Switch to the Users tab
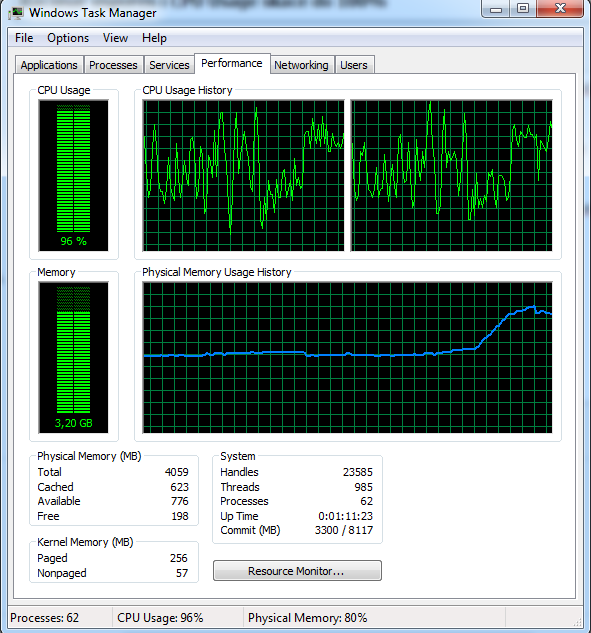This screenshot has width=591, height=633. 354,65
